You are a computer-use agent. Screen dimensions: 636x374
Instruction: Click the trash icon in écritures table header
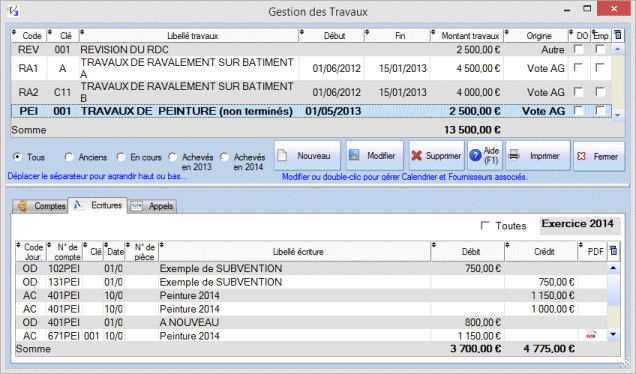[614, 251]
